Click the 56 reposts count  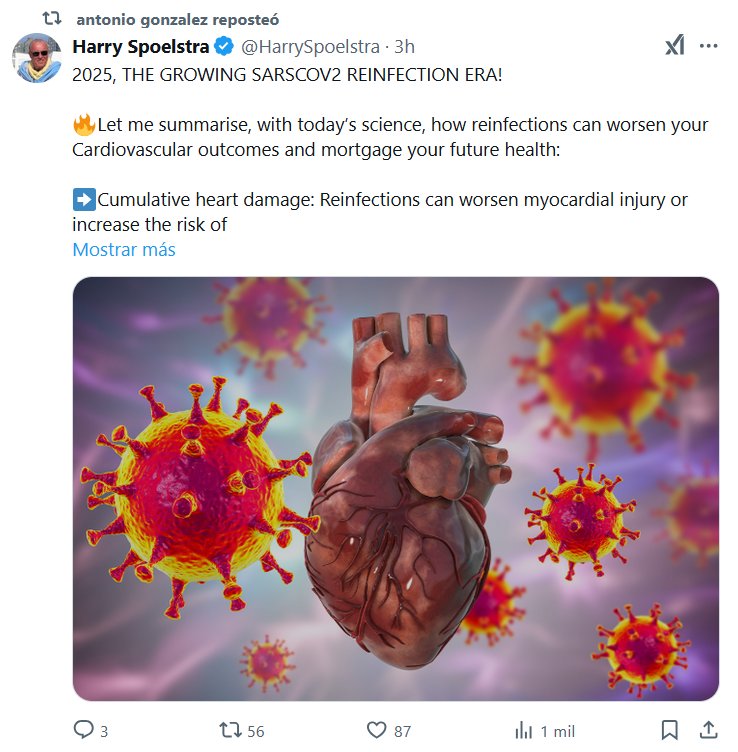(x=256, y=731)
